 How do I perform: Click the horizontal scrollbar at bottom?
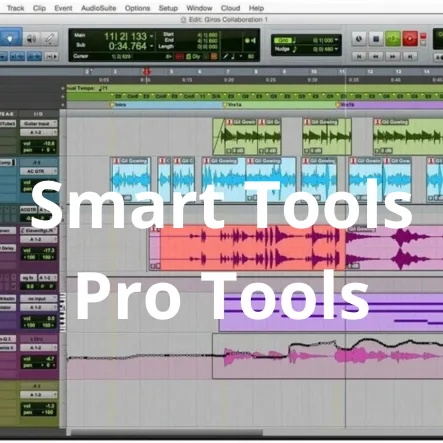168,433
